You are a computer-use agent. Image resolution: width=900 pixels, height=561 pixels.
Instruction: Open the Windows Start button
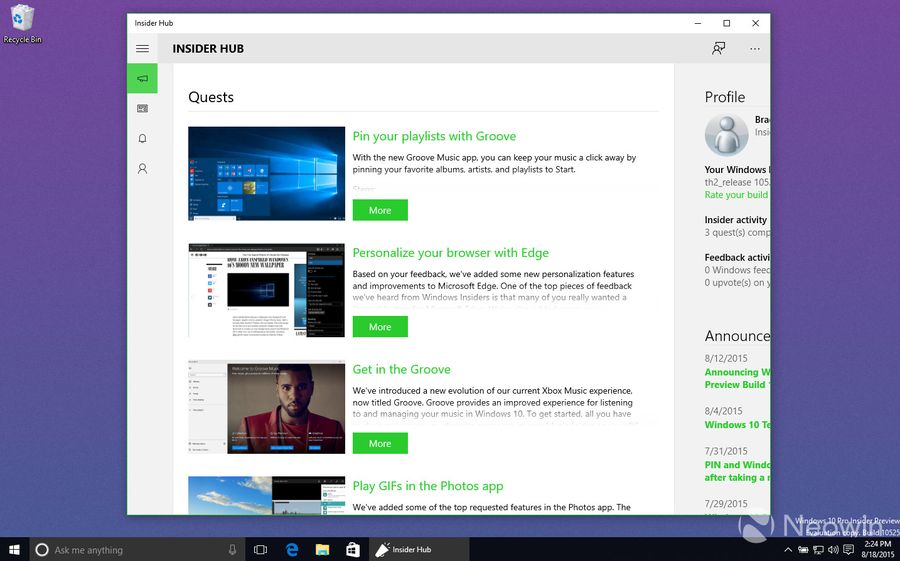(x=14, y=550)
